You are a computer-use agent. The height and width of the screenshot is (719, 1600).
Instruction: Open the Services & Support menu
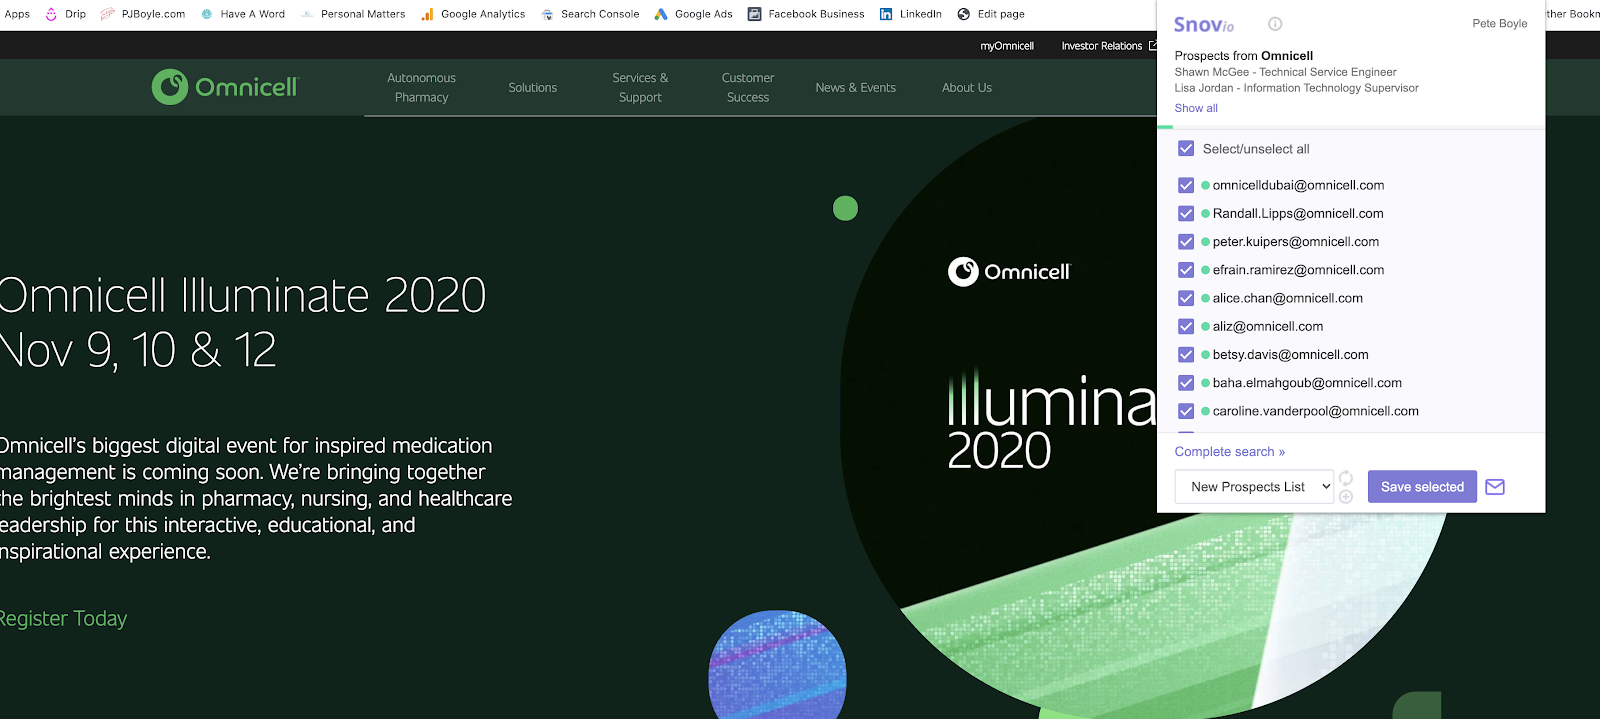[640, 87]
